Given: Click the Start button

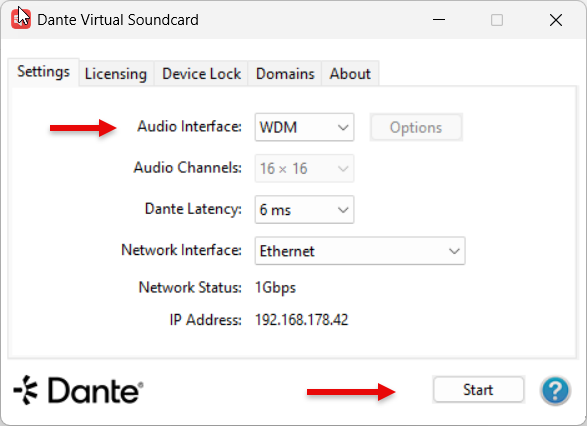Looking at the screenshot, I should [478, 390].
